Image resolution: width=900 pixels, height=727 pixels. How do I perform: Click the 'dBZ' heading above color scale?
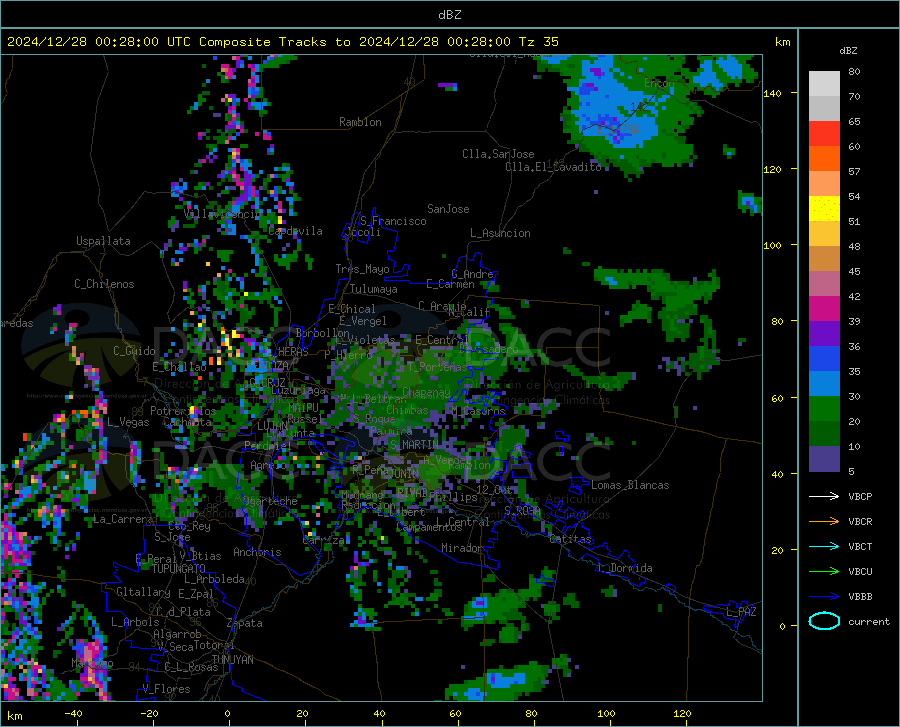click(848, 50)
